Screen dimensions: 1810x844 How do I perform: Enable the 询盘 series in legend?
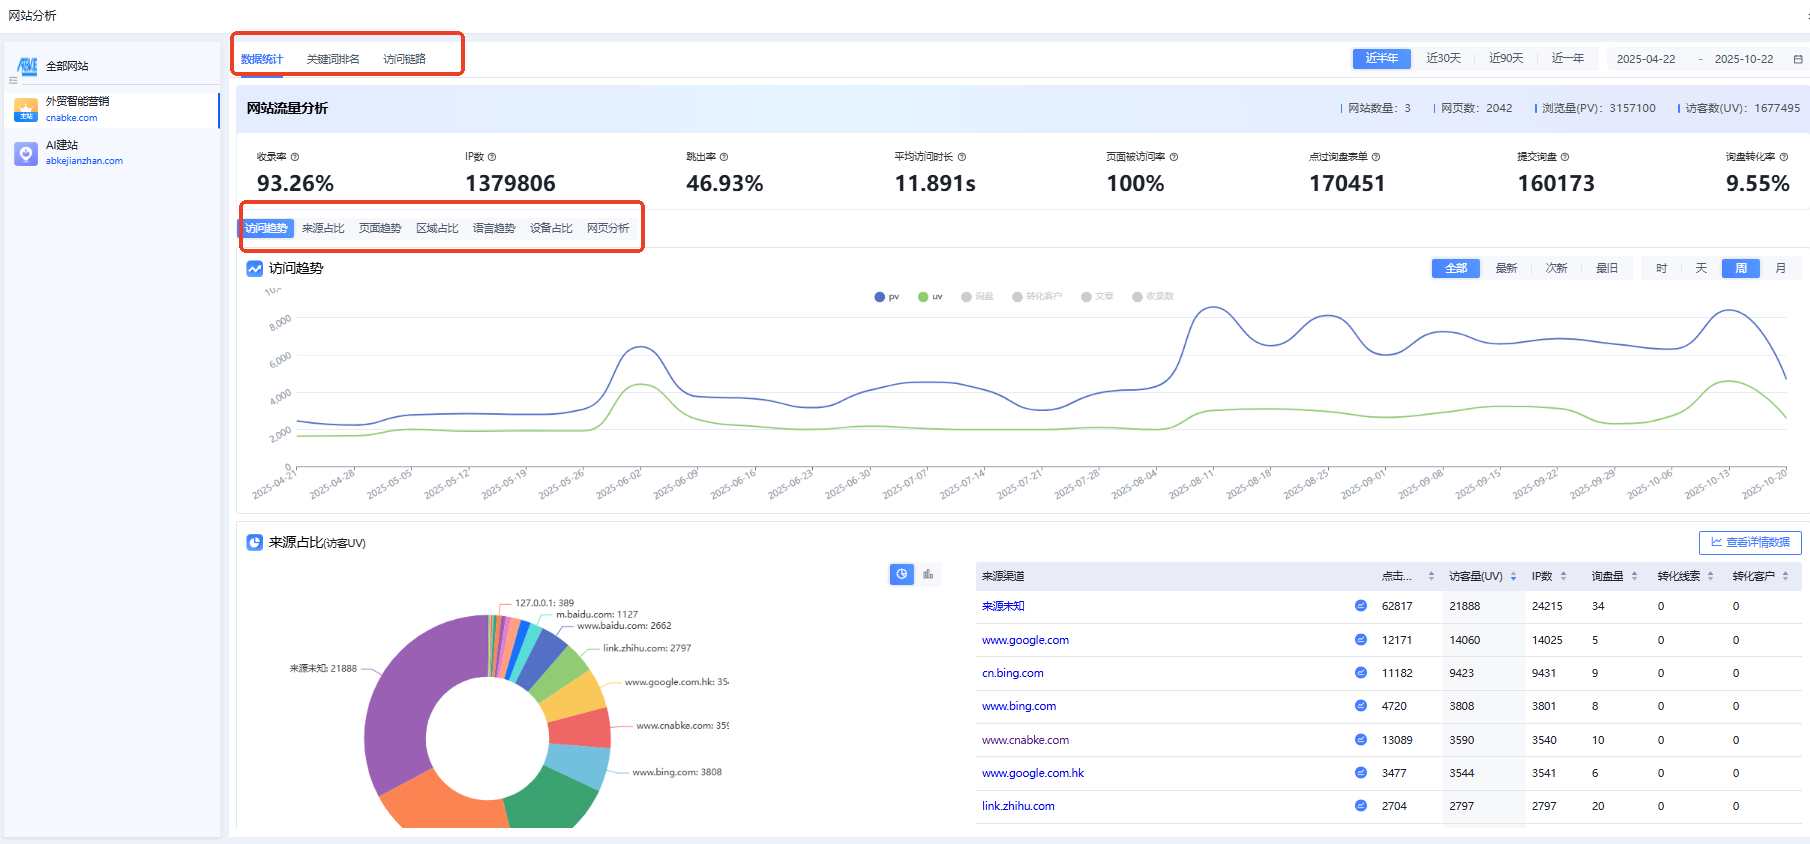(977, 297)
